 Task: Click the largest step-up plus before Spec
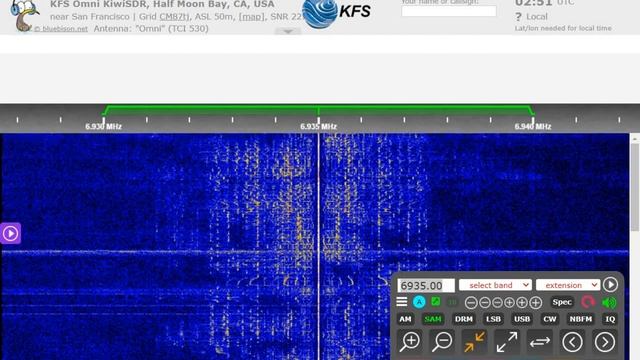tap(536, 302)
